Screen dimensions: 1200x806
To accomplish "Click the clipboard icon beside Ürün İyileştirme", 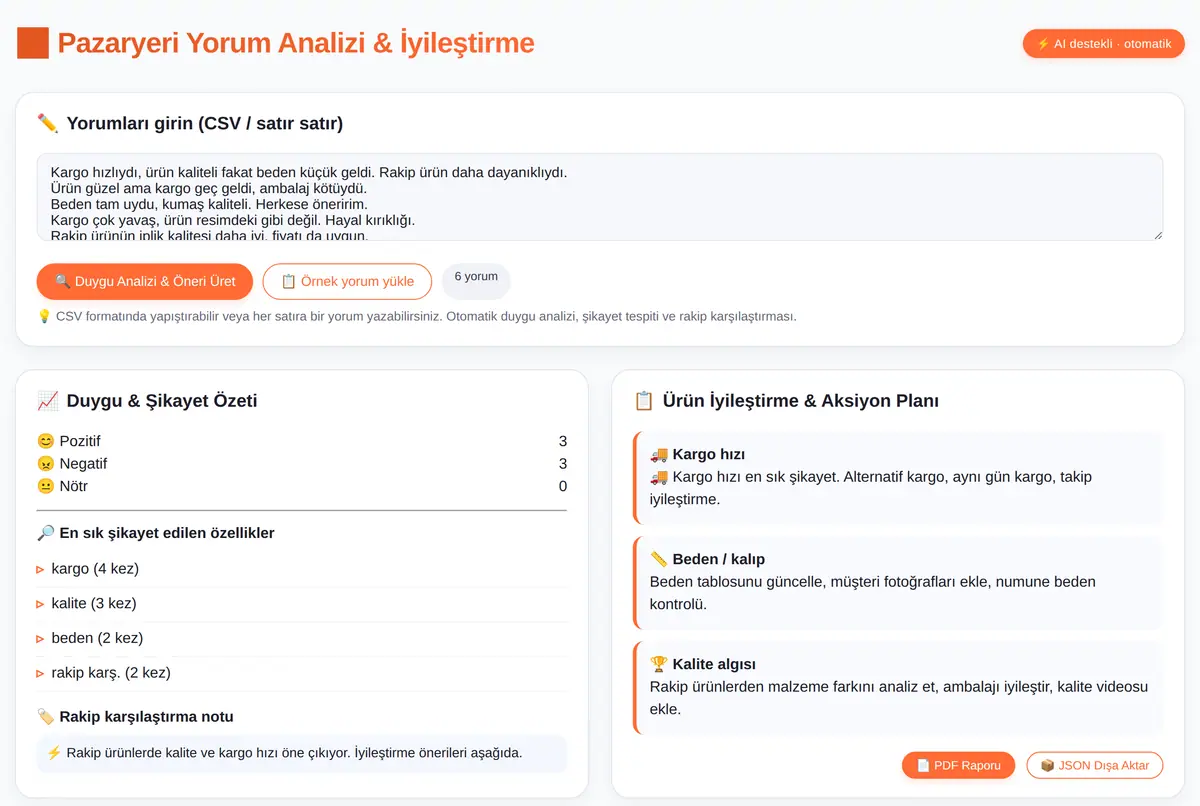I will point(644,401).
